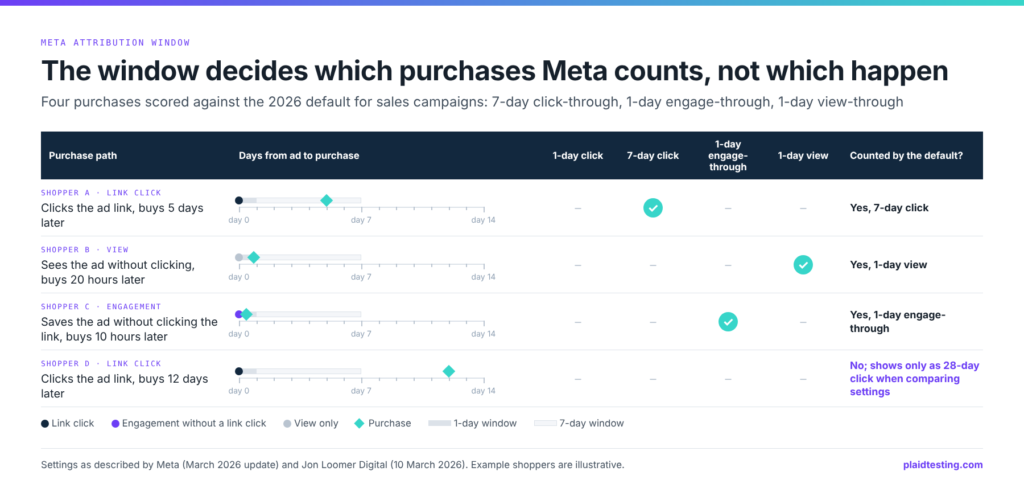Screen dimensions: 1024x496
Task: Click the teal Purchase legend diamond
Action: (x=359, y=424)
